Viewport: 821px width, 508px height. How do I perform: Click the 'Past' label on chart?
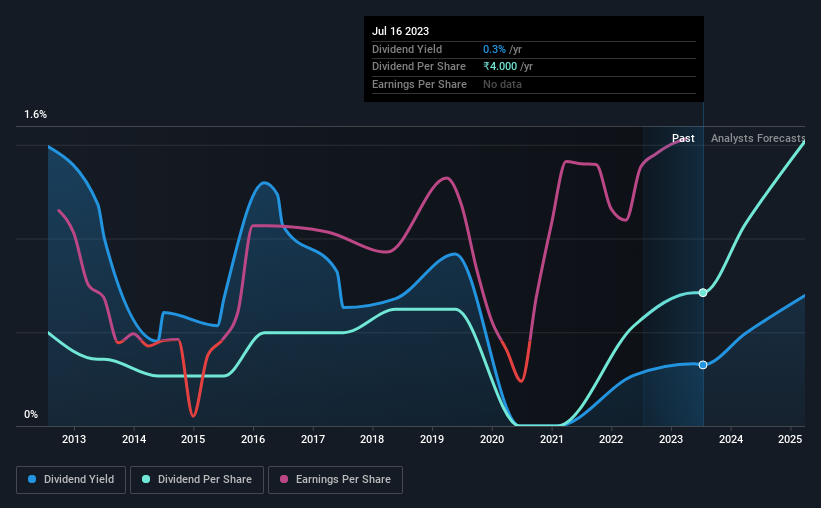[683, 138]
